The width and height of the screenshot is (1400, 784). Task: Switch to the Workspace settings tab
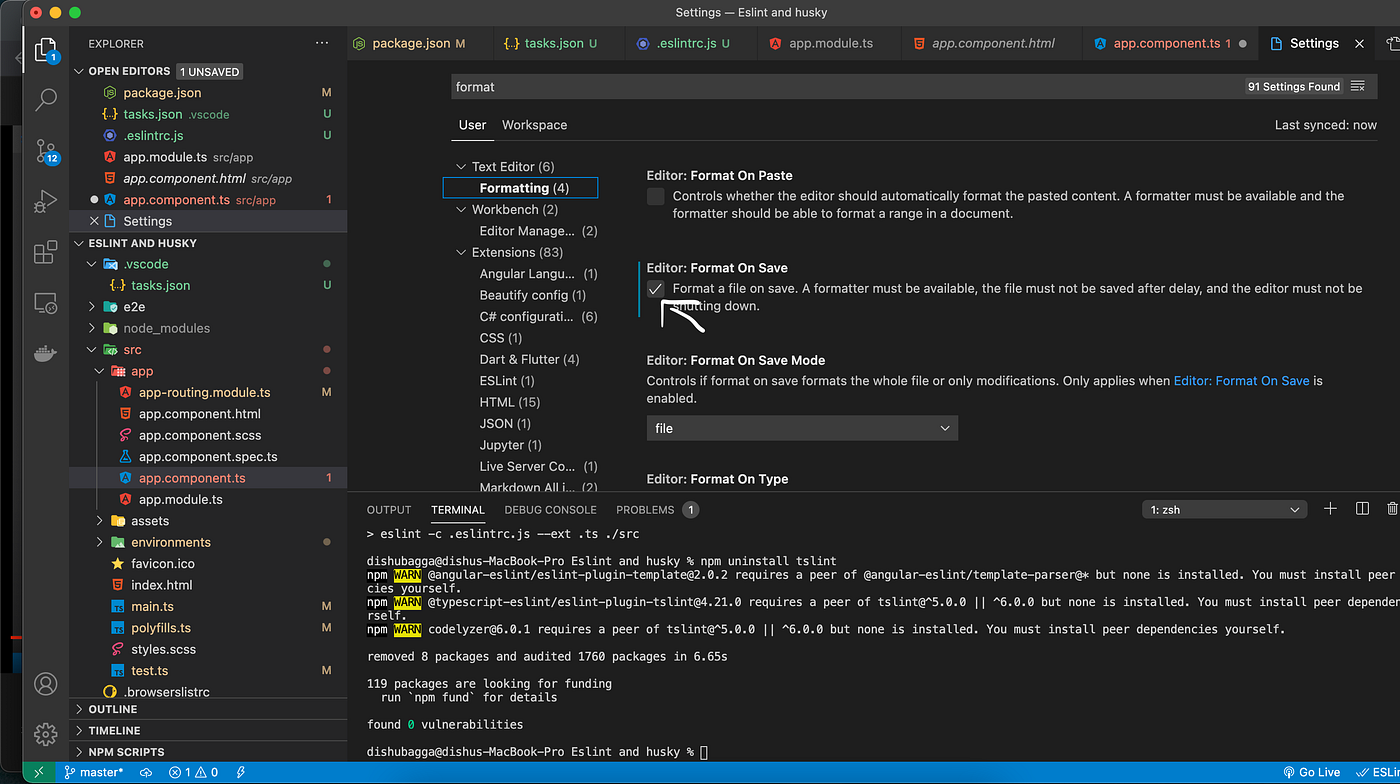pos(534,125)
